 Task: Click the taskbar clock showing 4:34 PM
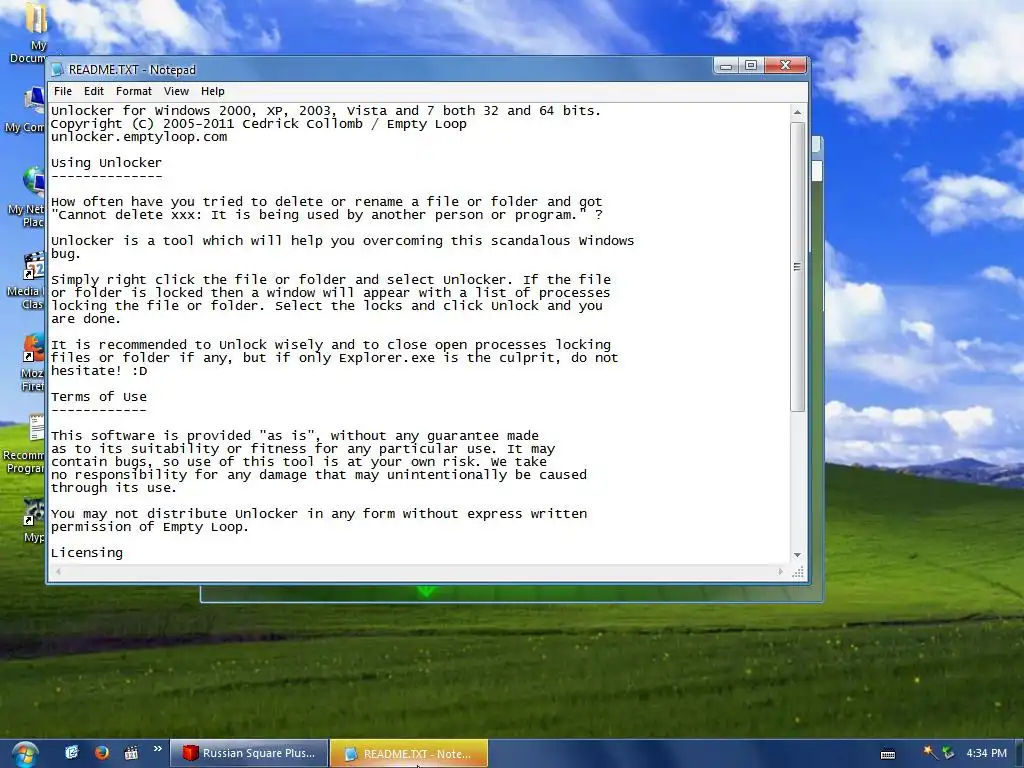986,753
